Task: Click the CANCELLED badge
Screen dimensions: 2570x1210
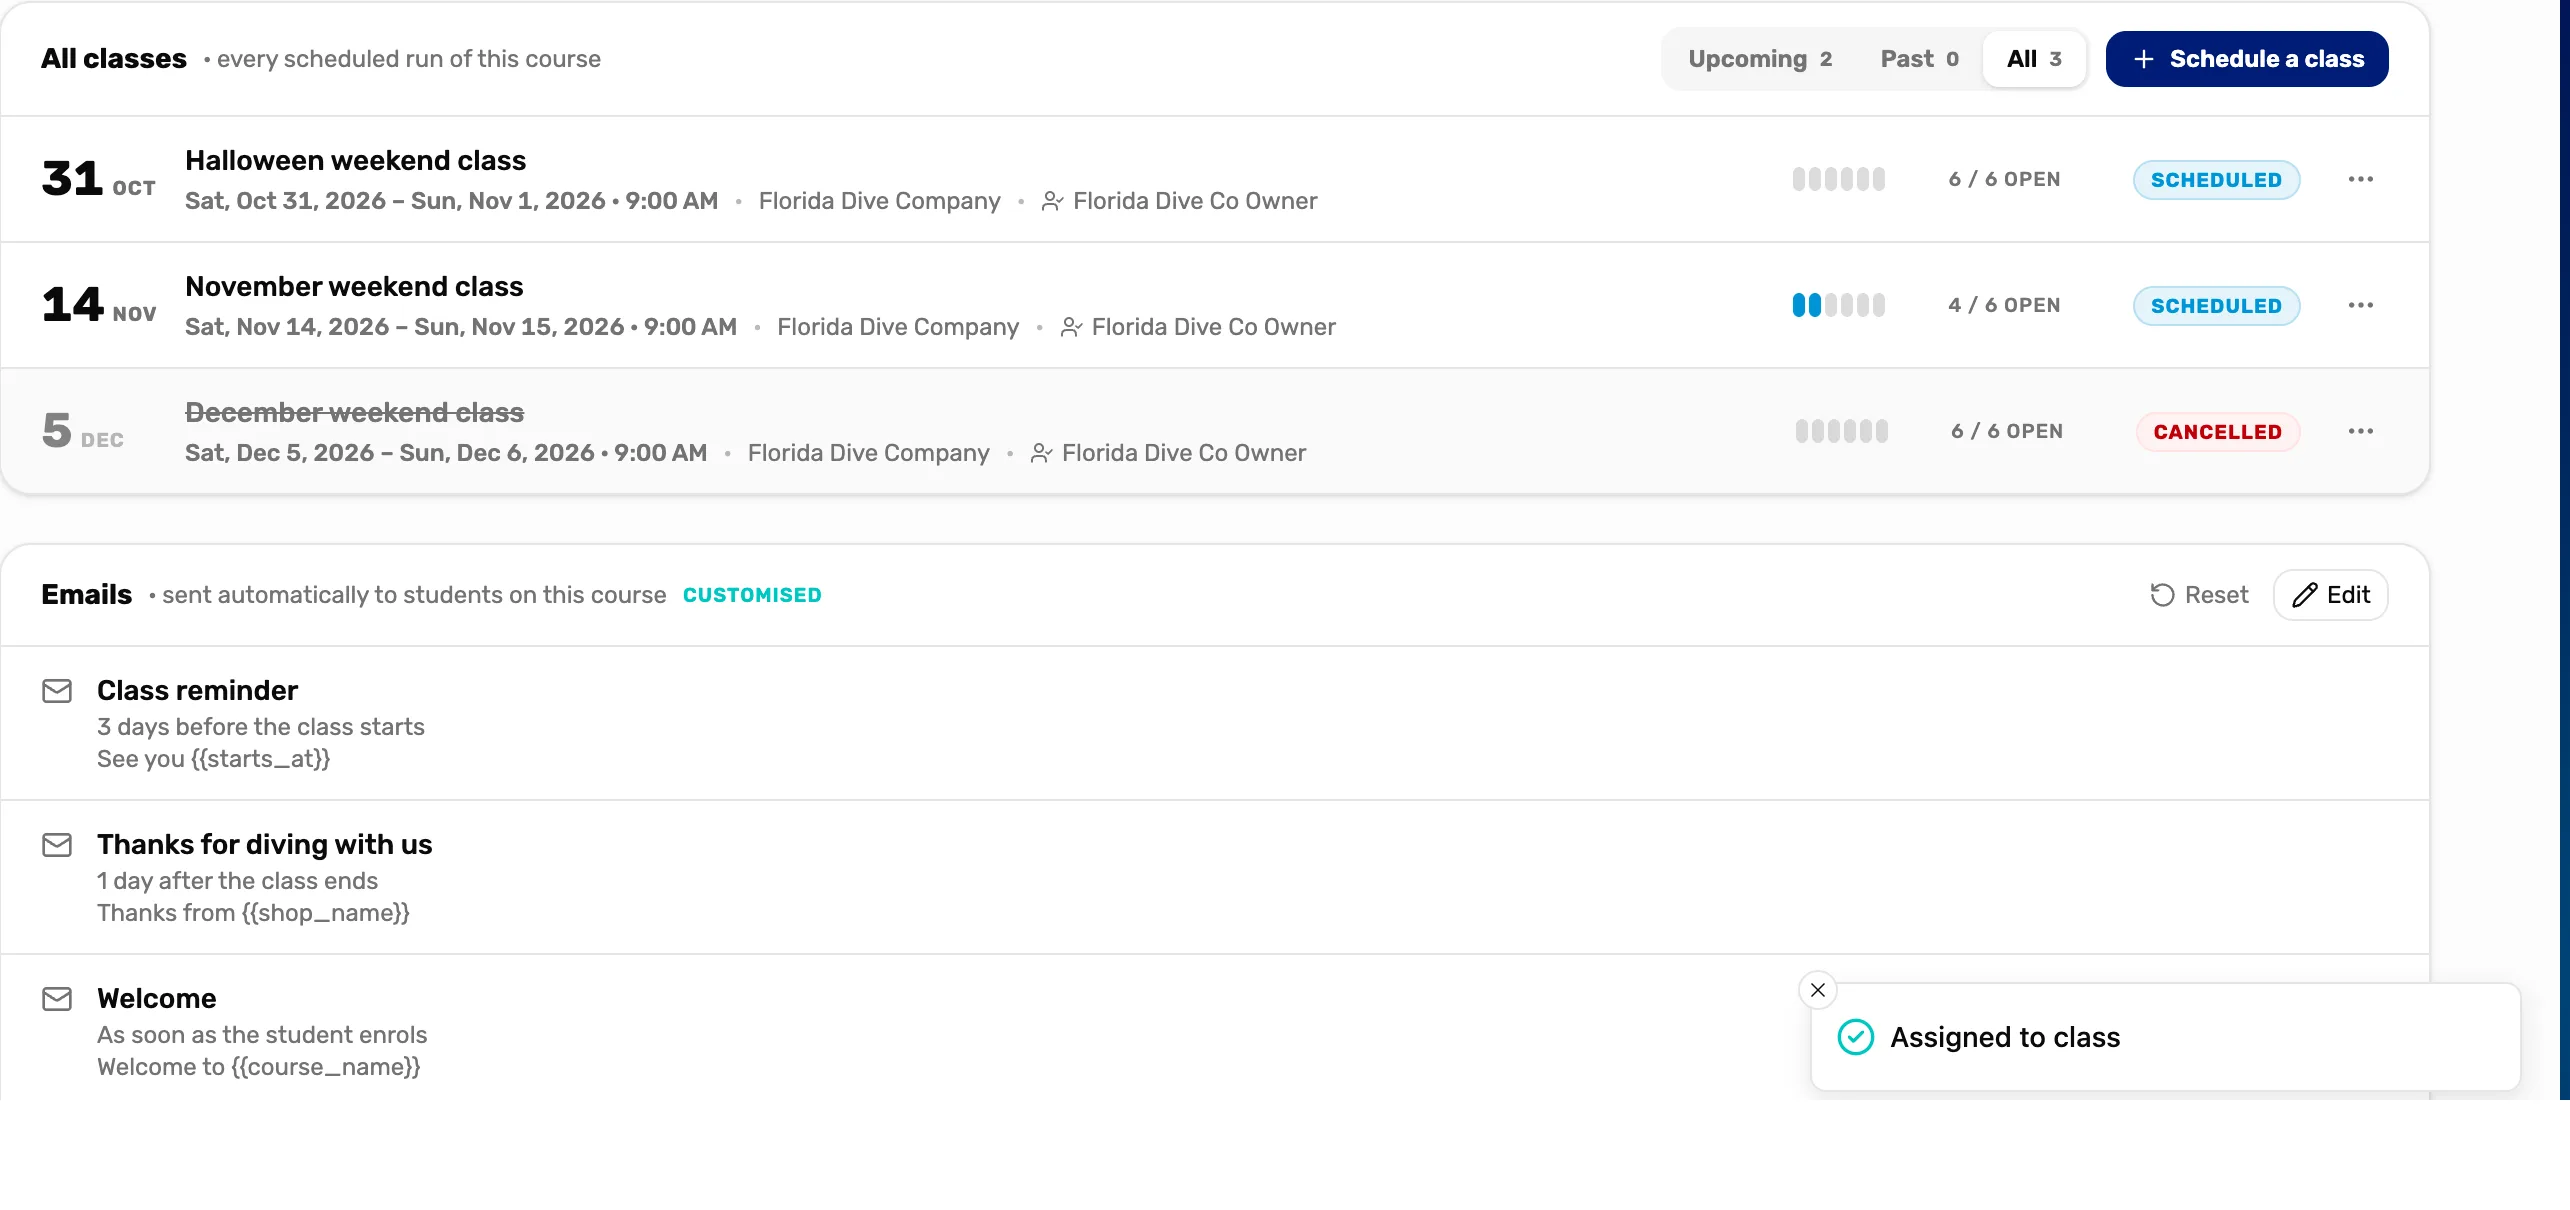Action: pyautogui.click(x=2217, y=432)
